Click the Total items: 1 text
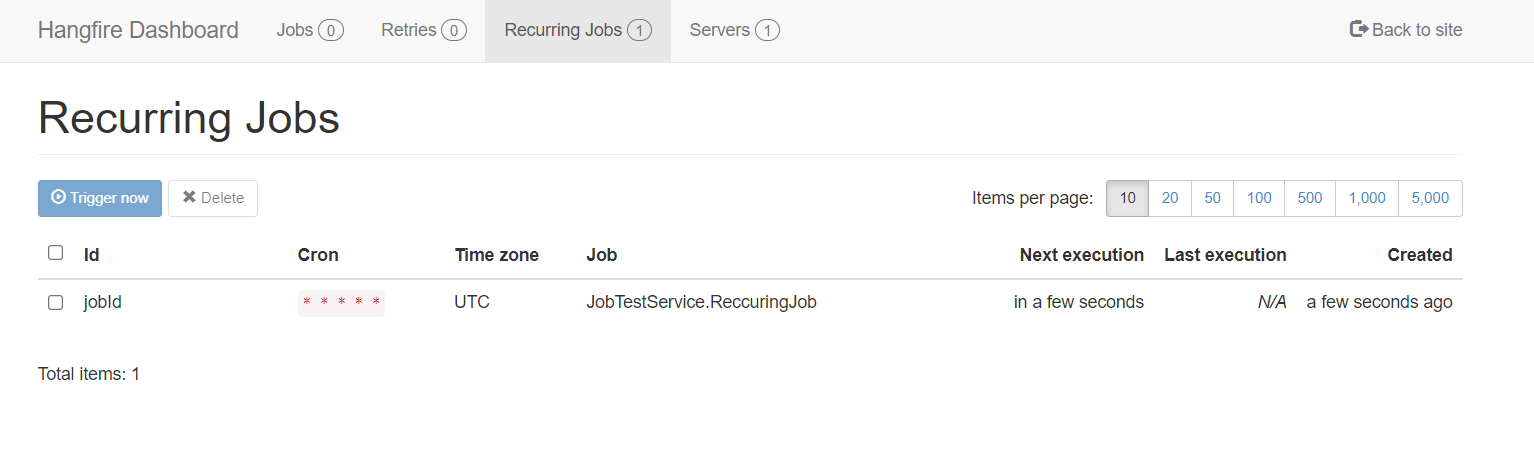1534x470 pixels. (x=89, y=374)
